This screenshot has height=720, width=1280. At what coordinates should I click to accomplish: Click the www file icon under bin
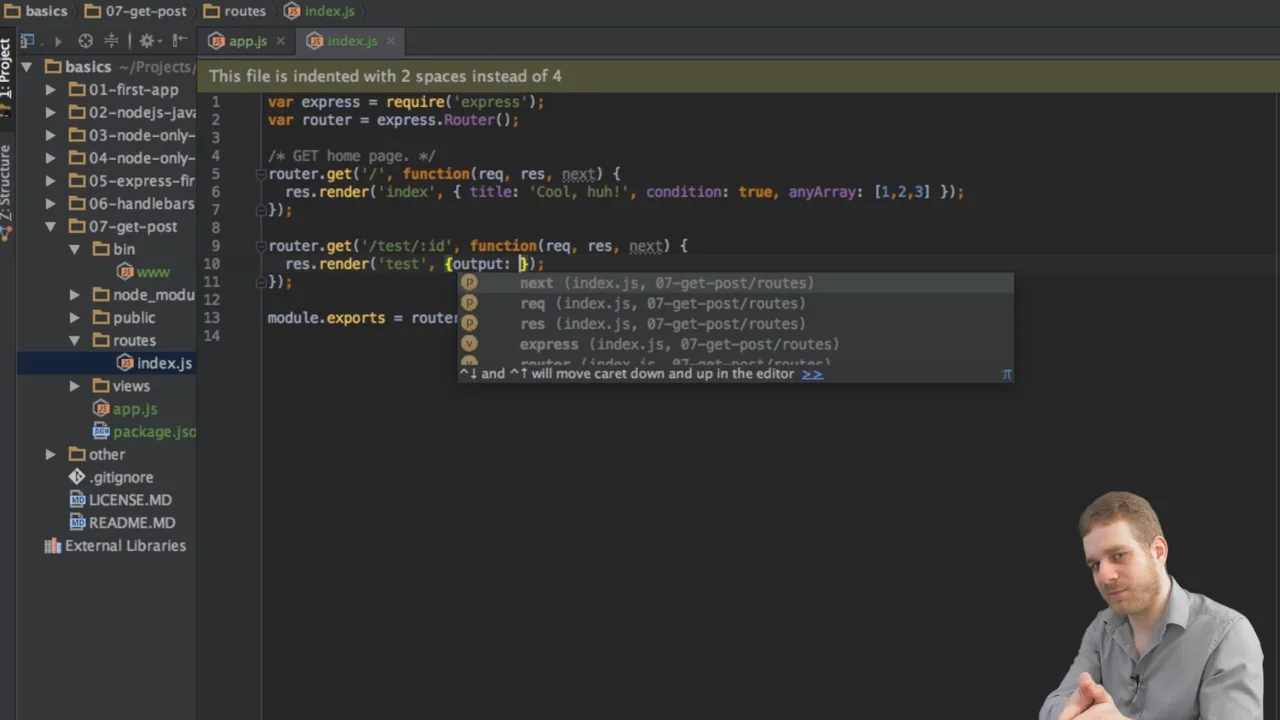[x=125, y=272]
